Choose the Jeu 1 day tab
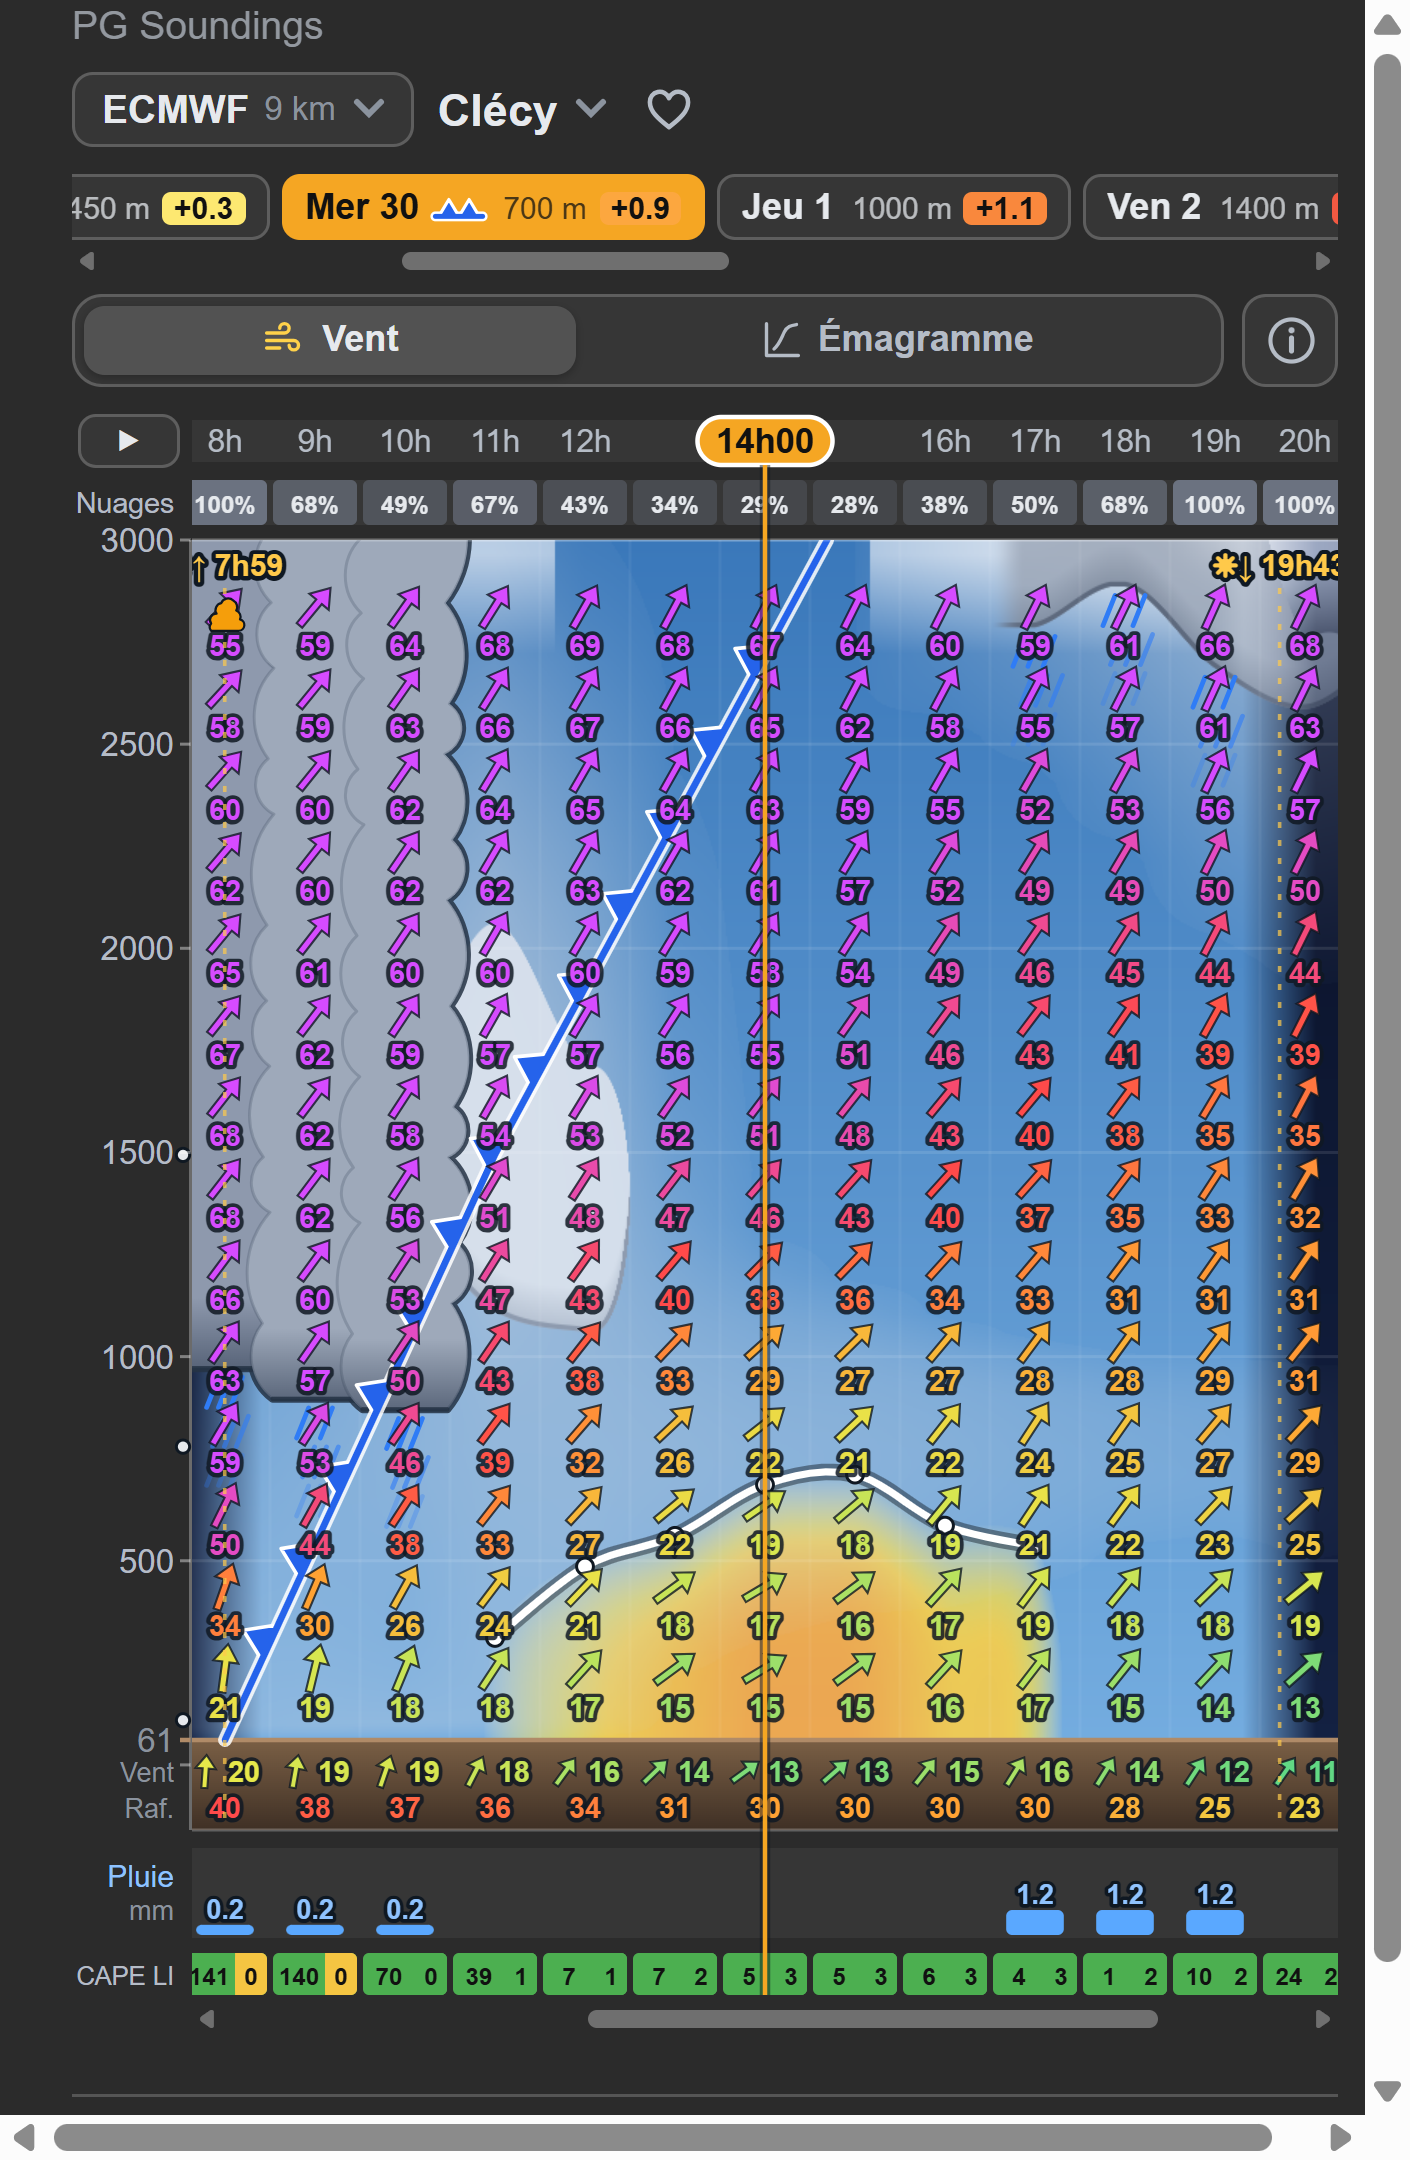Viewport: 1410px width, 2160px height. (x=894, y=207)
